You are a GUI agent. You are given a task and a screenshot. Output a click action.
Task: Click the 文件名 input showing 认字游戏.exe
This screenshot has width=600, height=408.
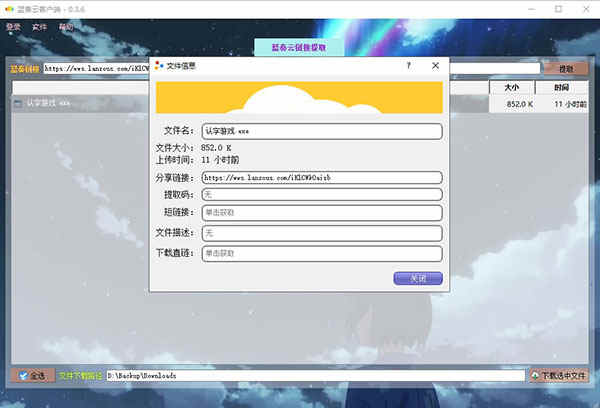coord(322,131)
